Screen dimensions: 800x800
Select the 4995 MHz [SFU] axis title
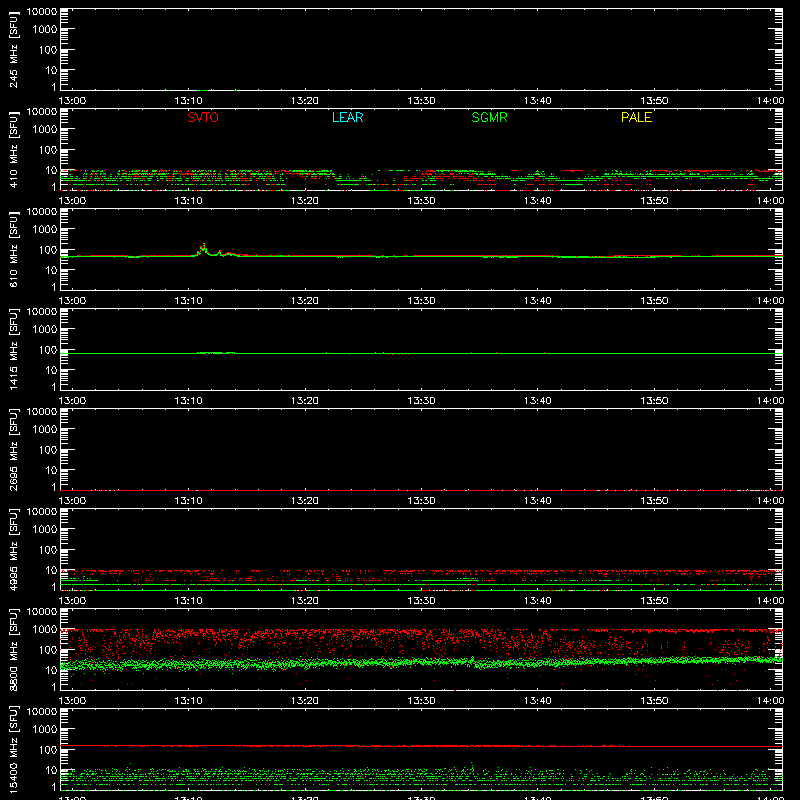14,549
